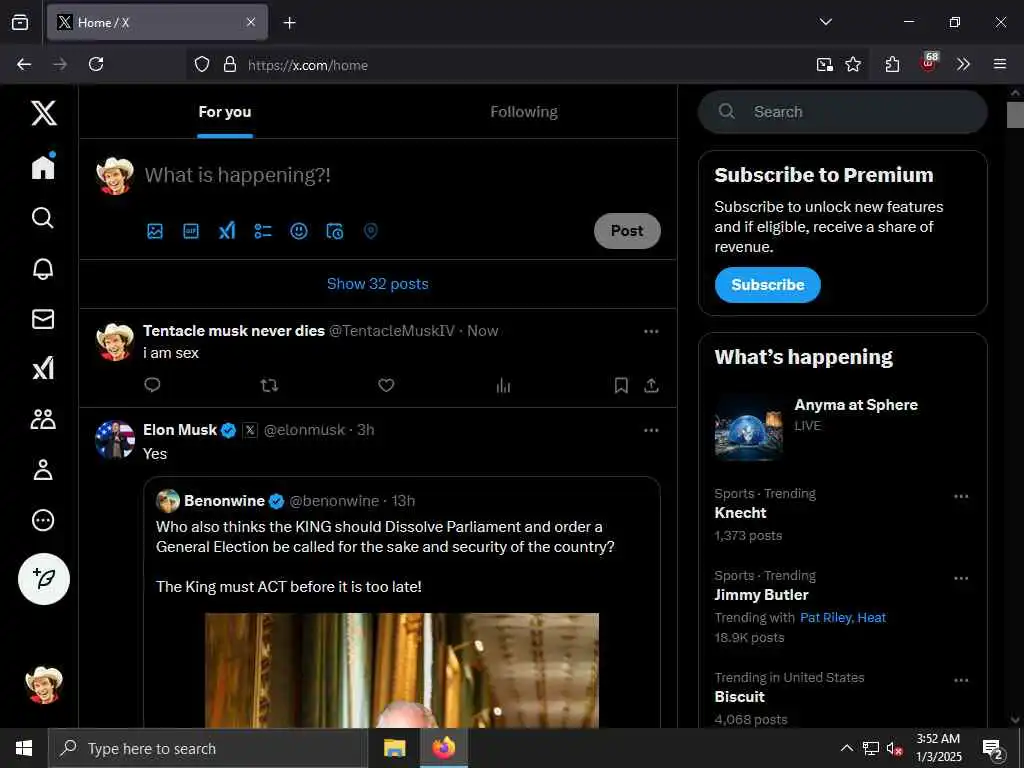Click the round compose post feather button

[x=44, y=579]
